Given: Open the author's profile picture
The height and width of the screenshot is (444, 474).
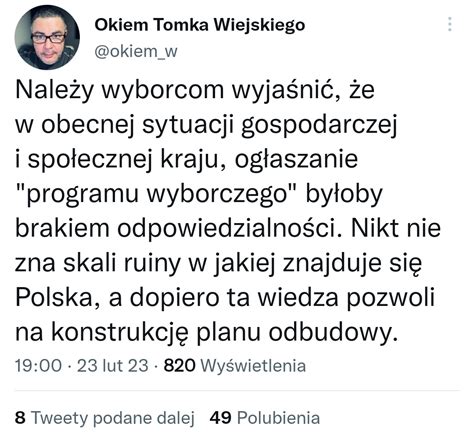Looking at the screenshot, I should 47,37.
